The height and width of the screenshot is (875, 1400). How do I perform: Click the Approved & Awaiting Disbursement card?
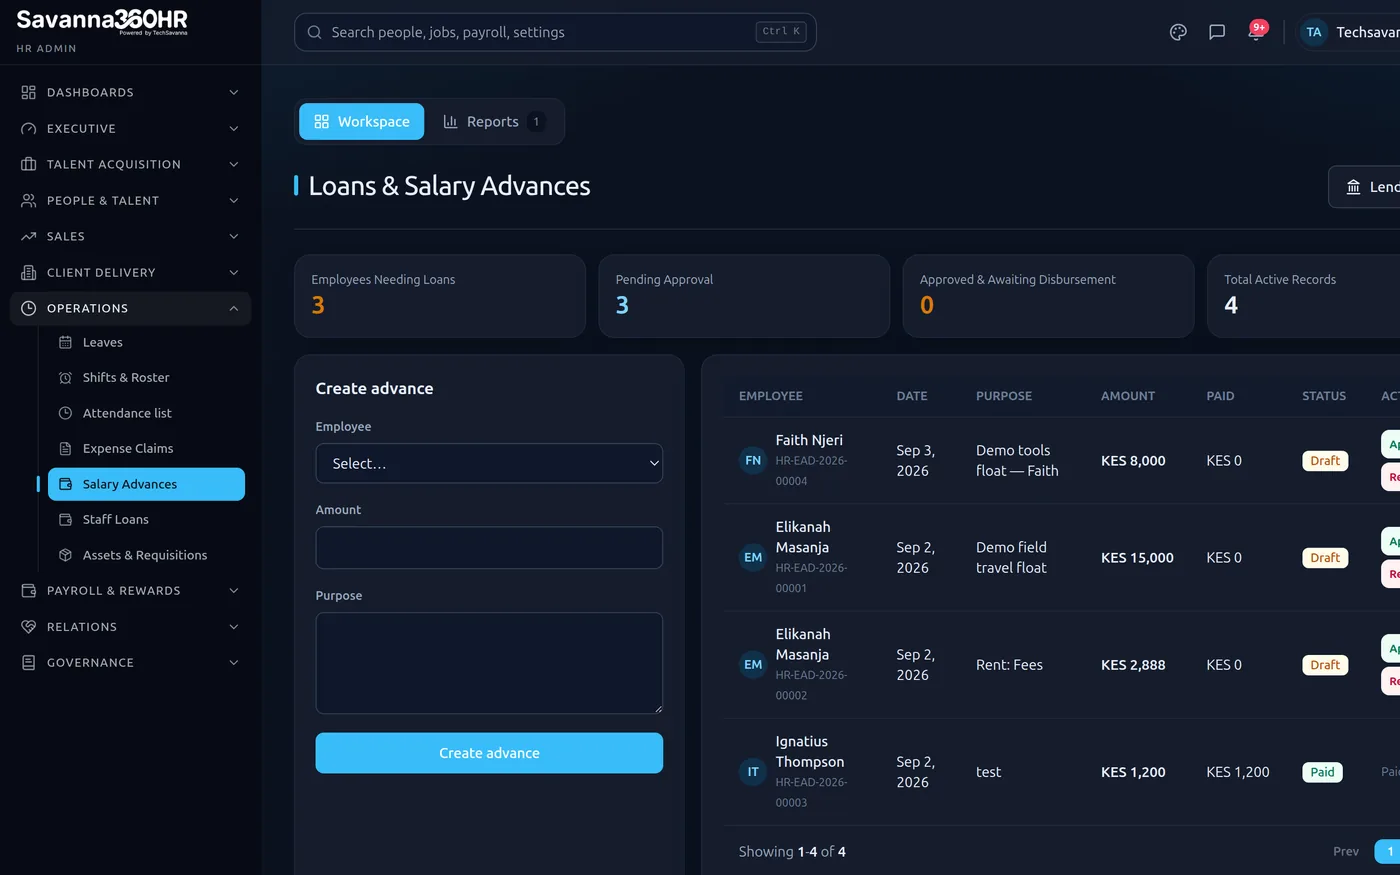pyautogui.click(x=1048, y=296)
